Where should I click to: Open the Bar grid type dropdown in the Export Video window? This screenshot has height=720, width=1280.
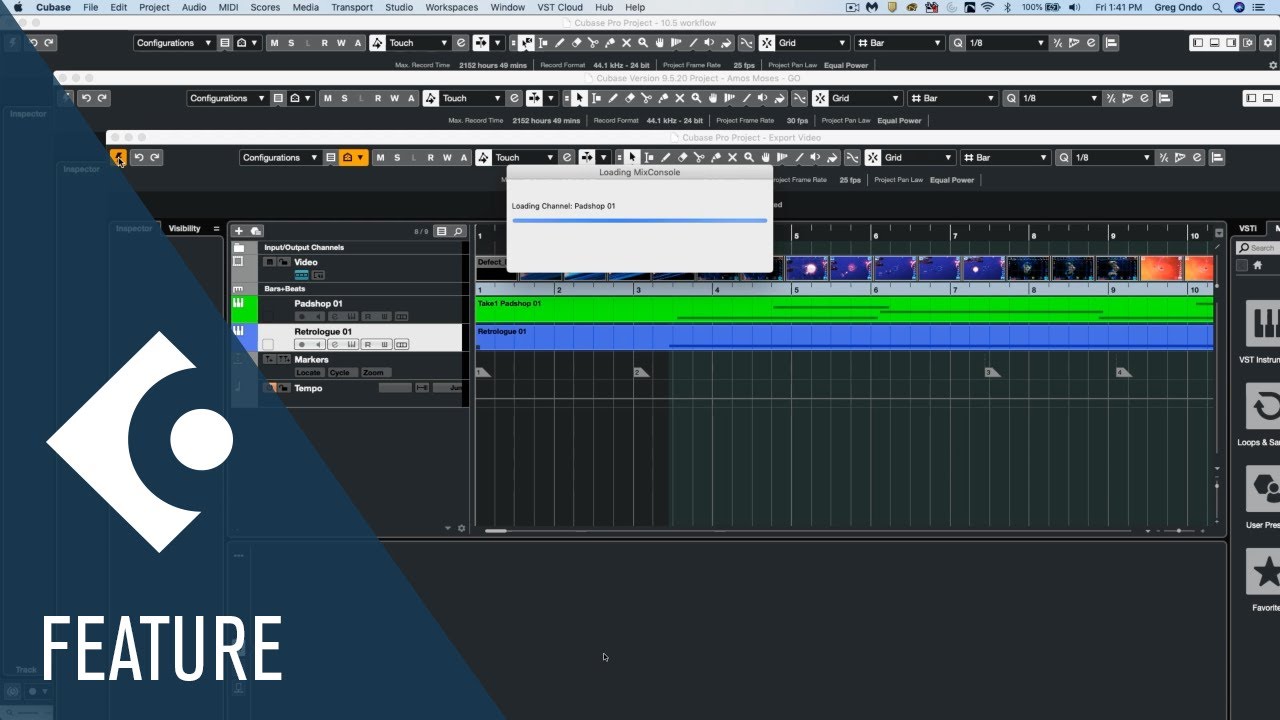[1007, 157]
